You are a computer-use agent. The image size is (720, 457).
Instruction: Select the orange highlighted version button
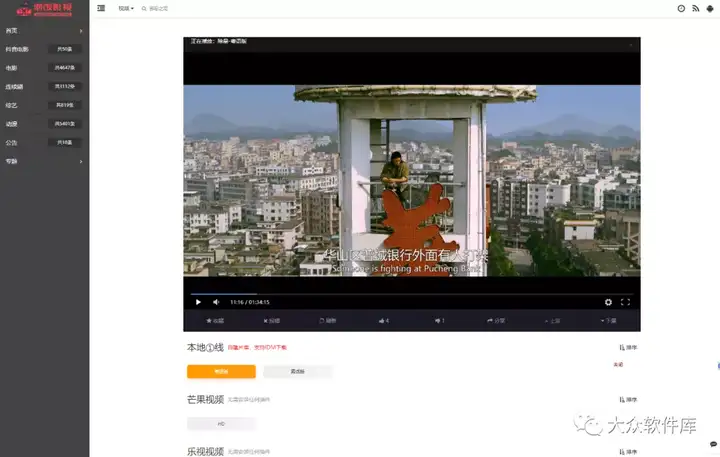(x=221, y=371)
